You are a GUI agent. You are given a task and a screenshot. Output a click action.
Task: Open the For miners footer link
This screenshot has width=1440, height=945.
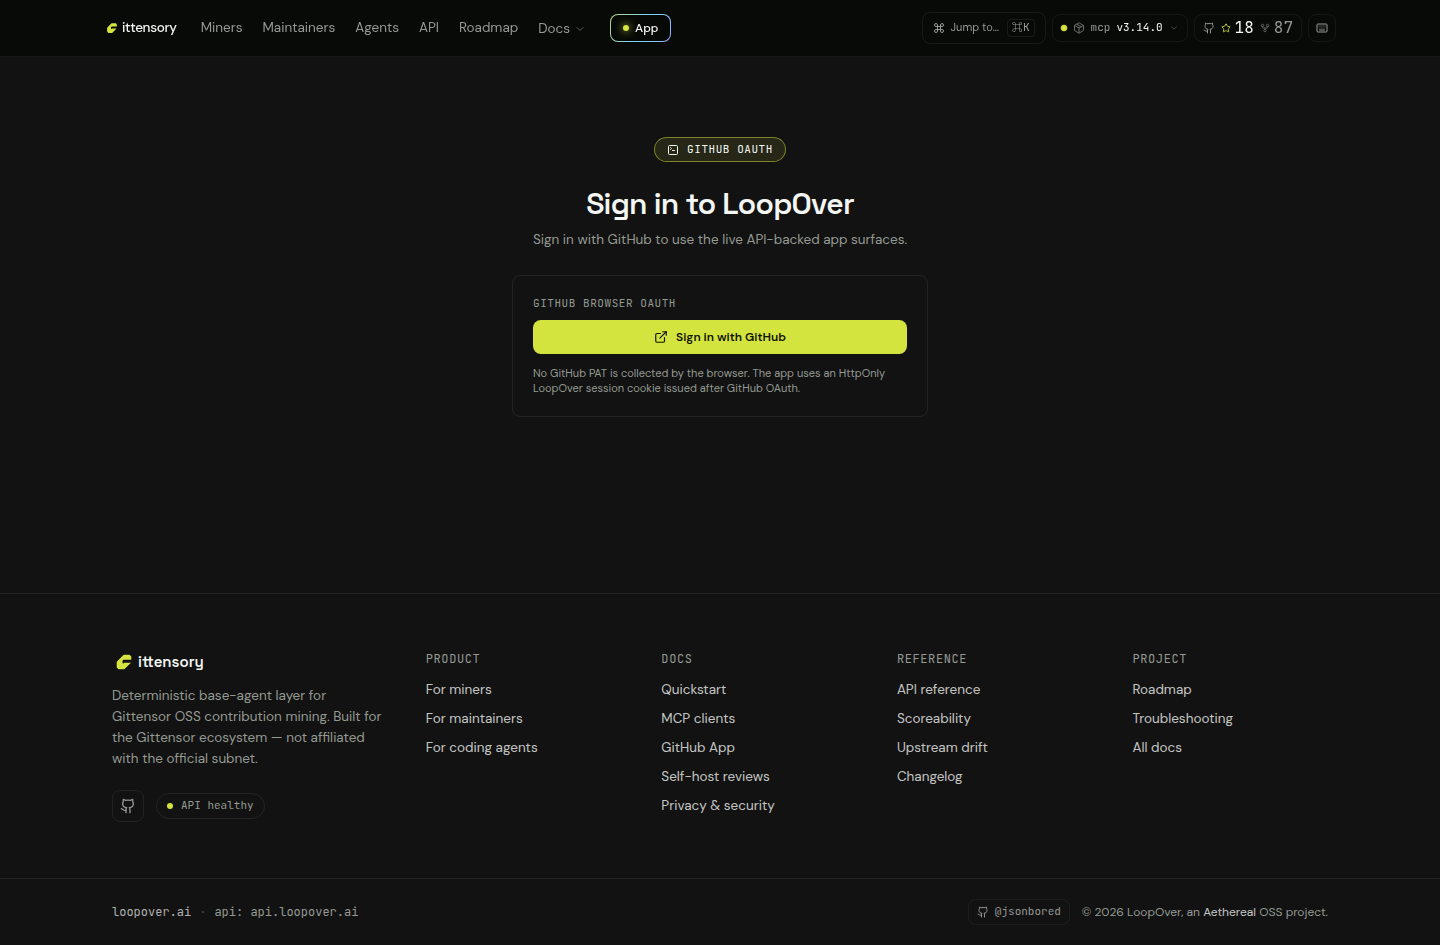tap(459, 690)
